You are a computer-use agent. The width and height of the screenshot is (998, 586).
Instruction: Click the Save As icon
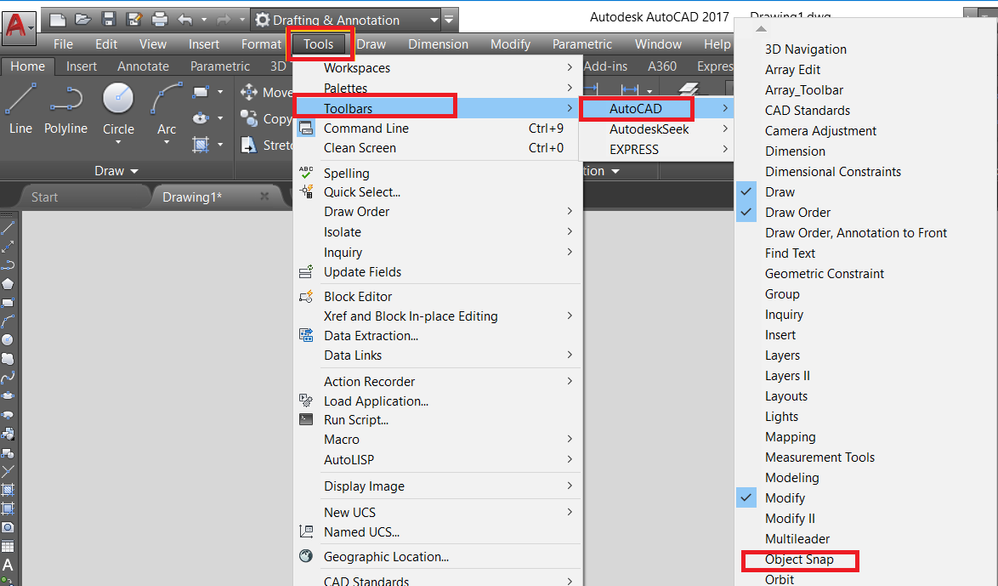[134, 20]
